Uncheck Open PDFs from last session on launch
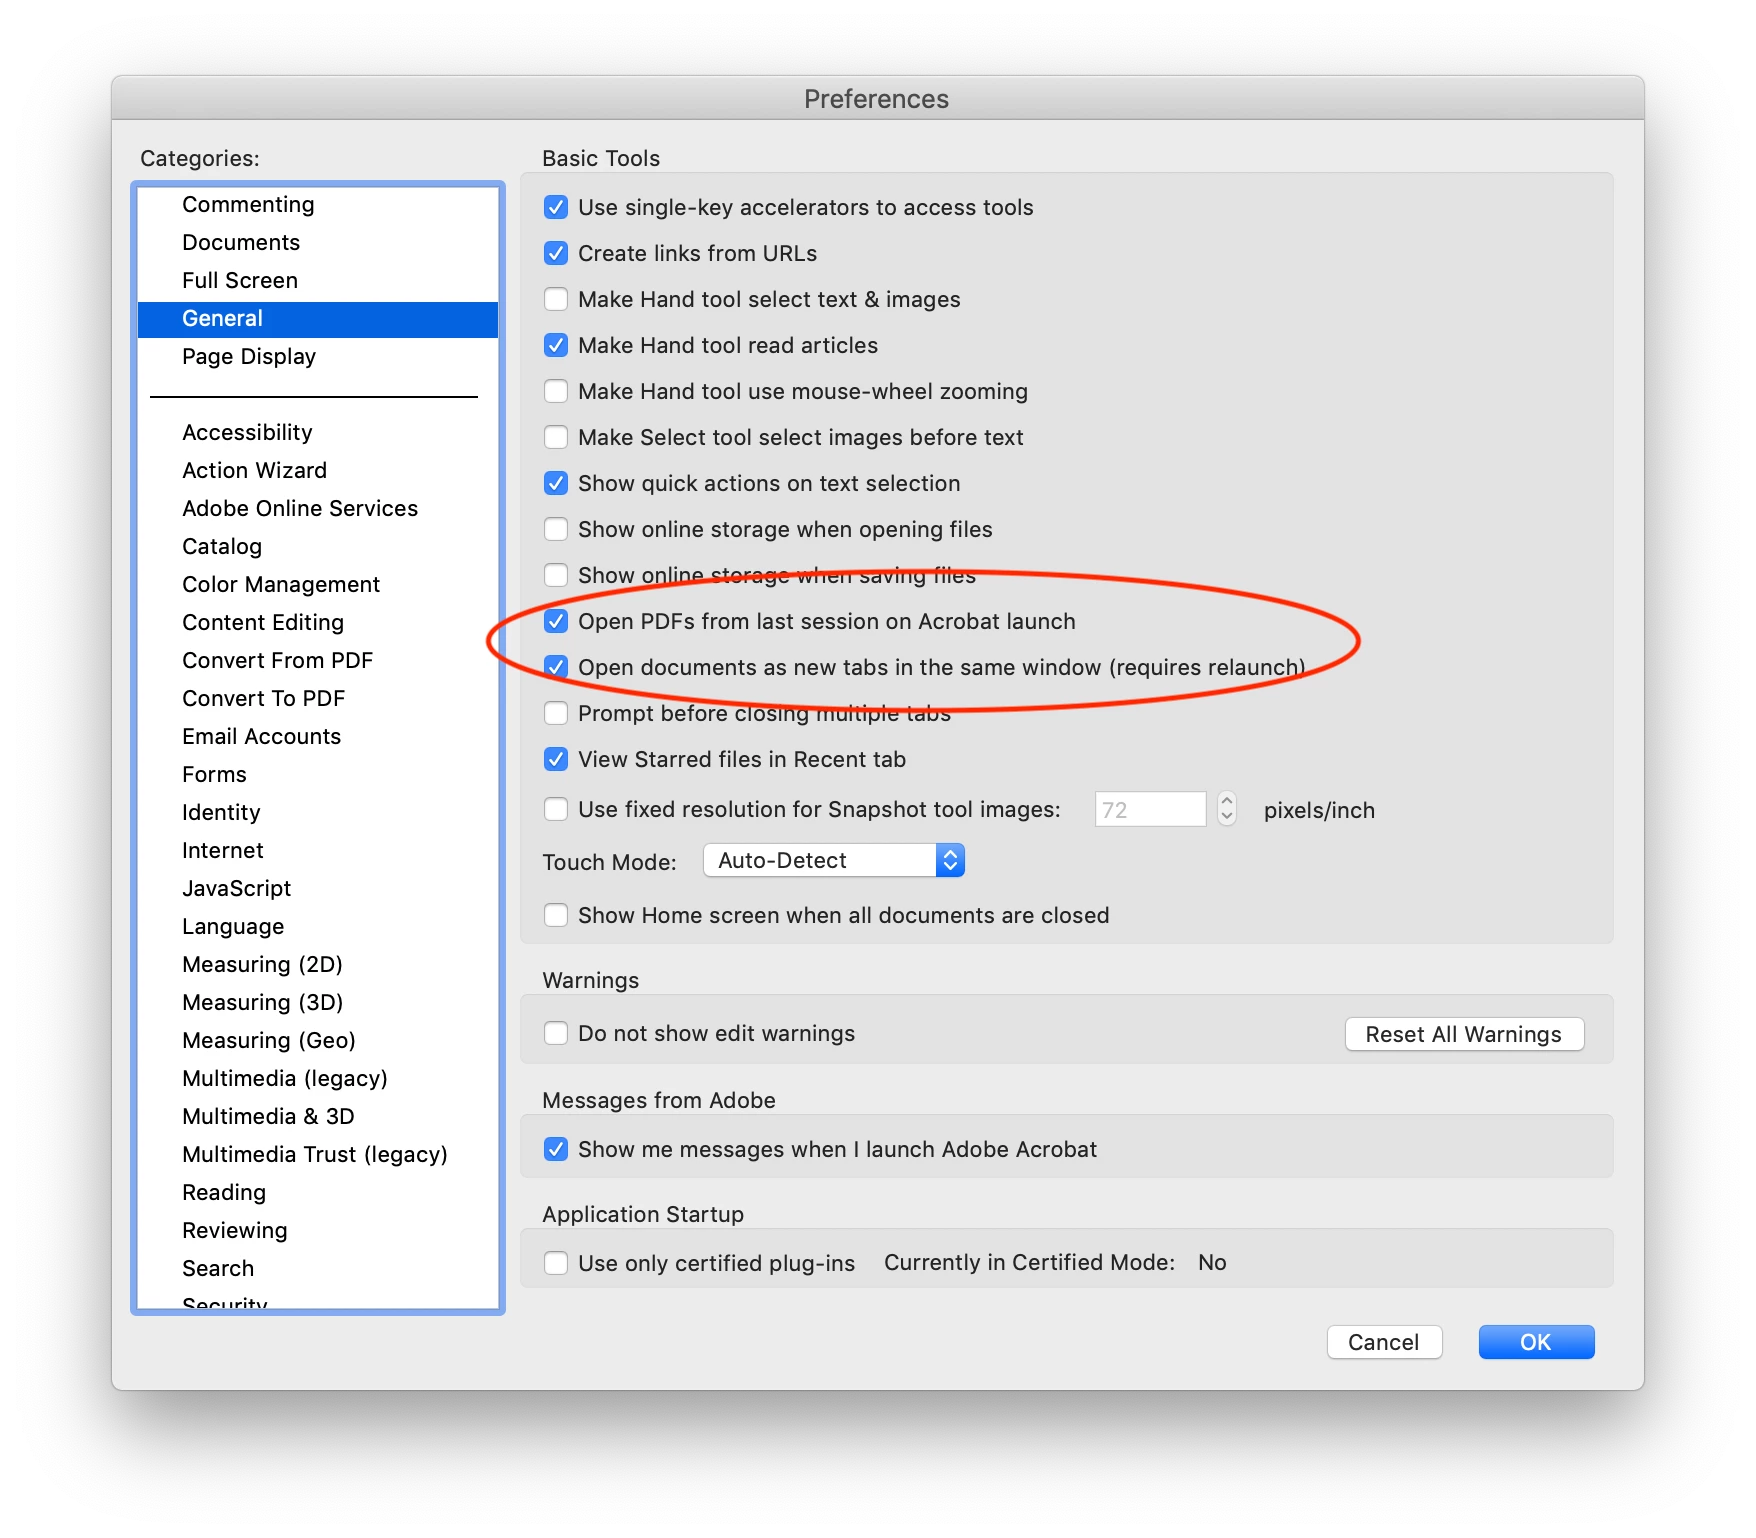Screen dimensions: 1756x1538 tap(556, 621)
